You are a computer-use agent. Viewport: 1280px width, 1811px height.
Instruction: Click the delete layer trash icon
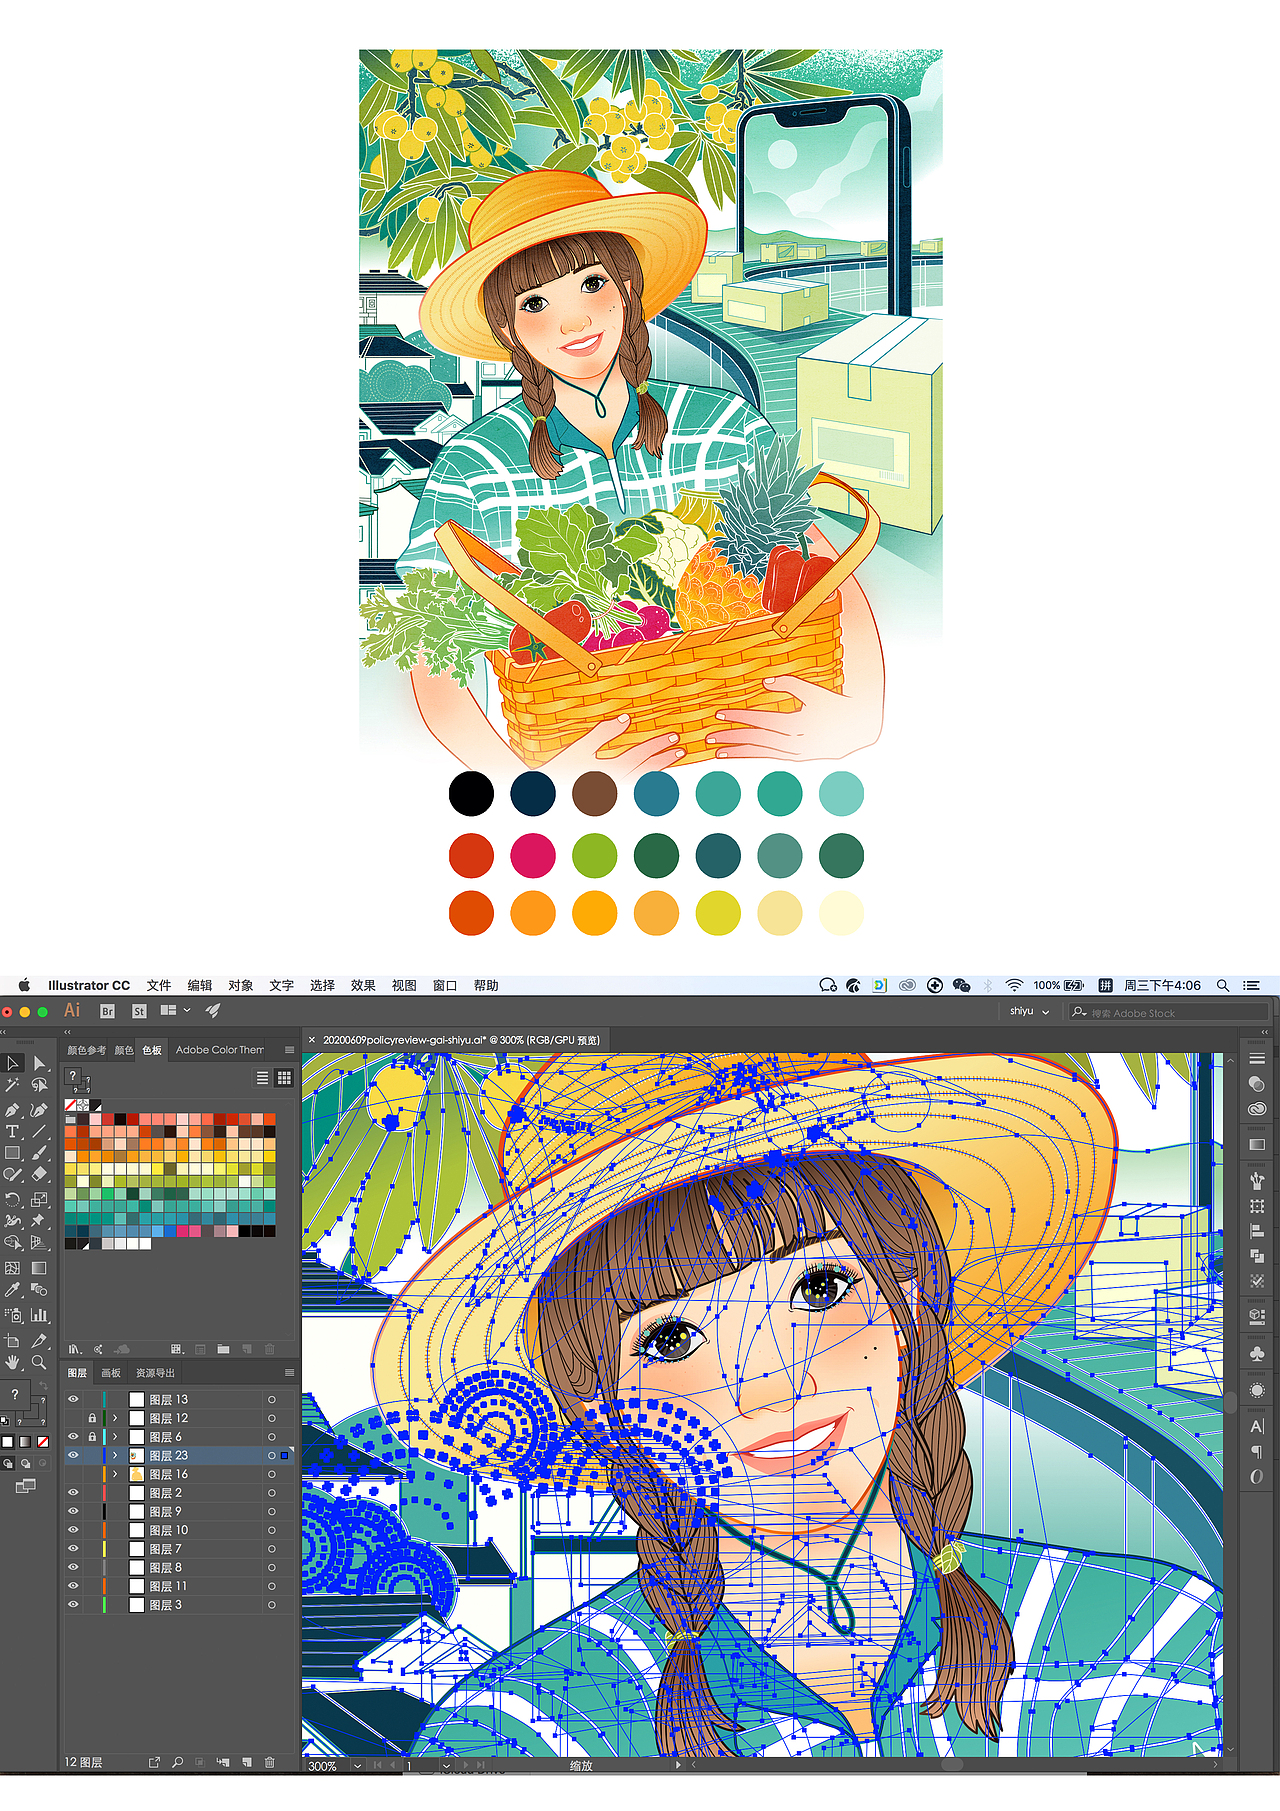click(x=270, y=1762)
